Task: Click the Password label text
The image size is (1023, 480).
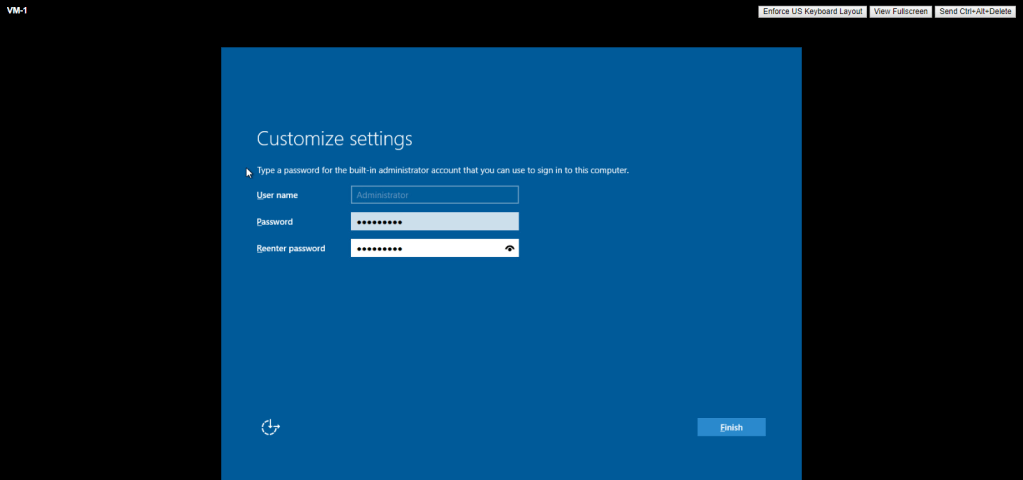Action: (x=275, y=222)
